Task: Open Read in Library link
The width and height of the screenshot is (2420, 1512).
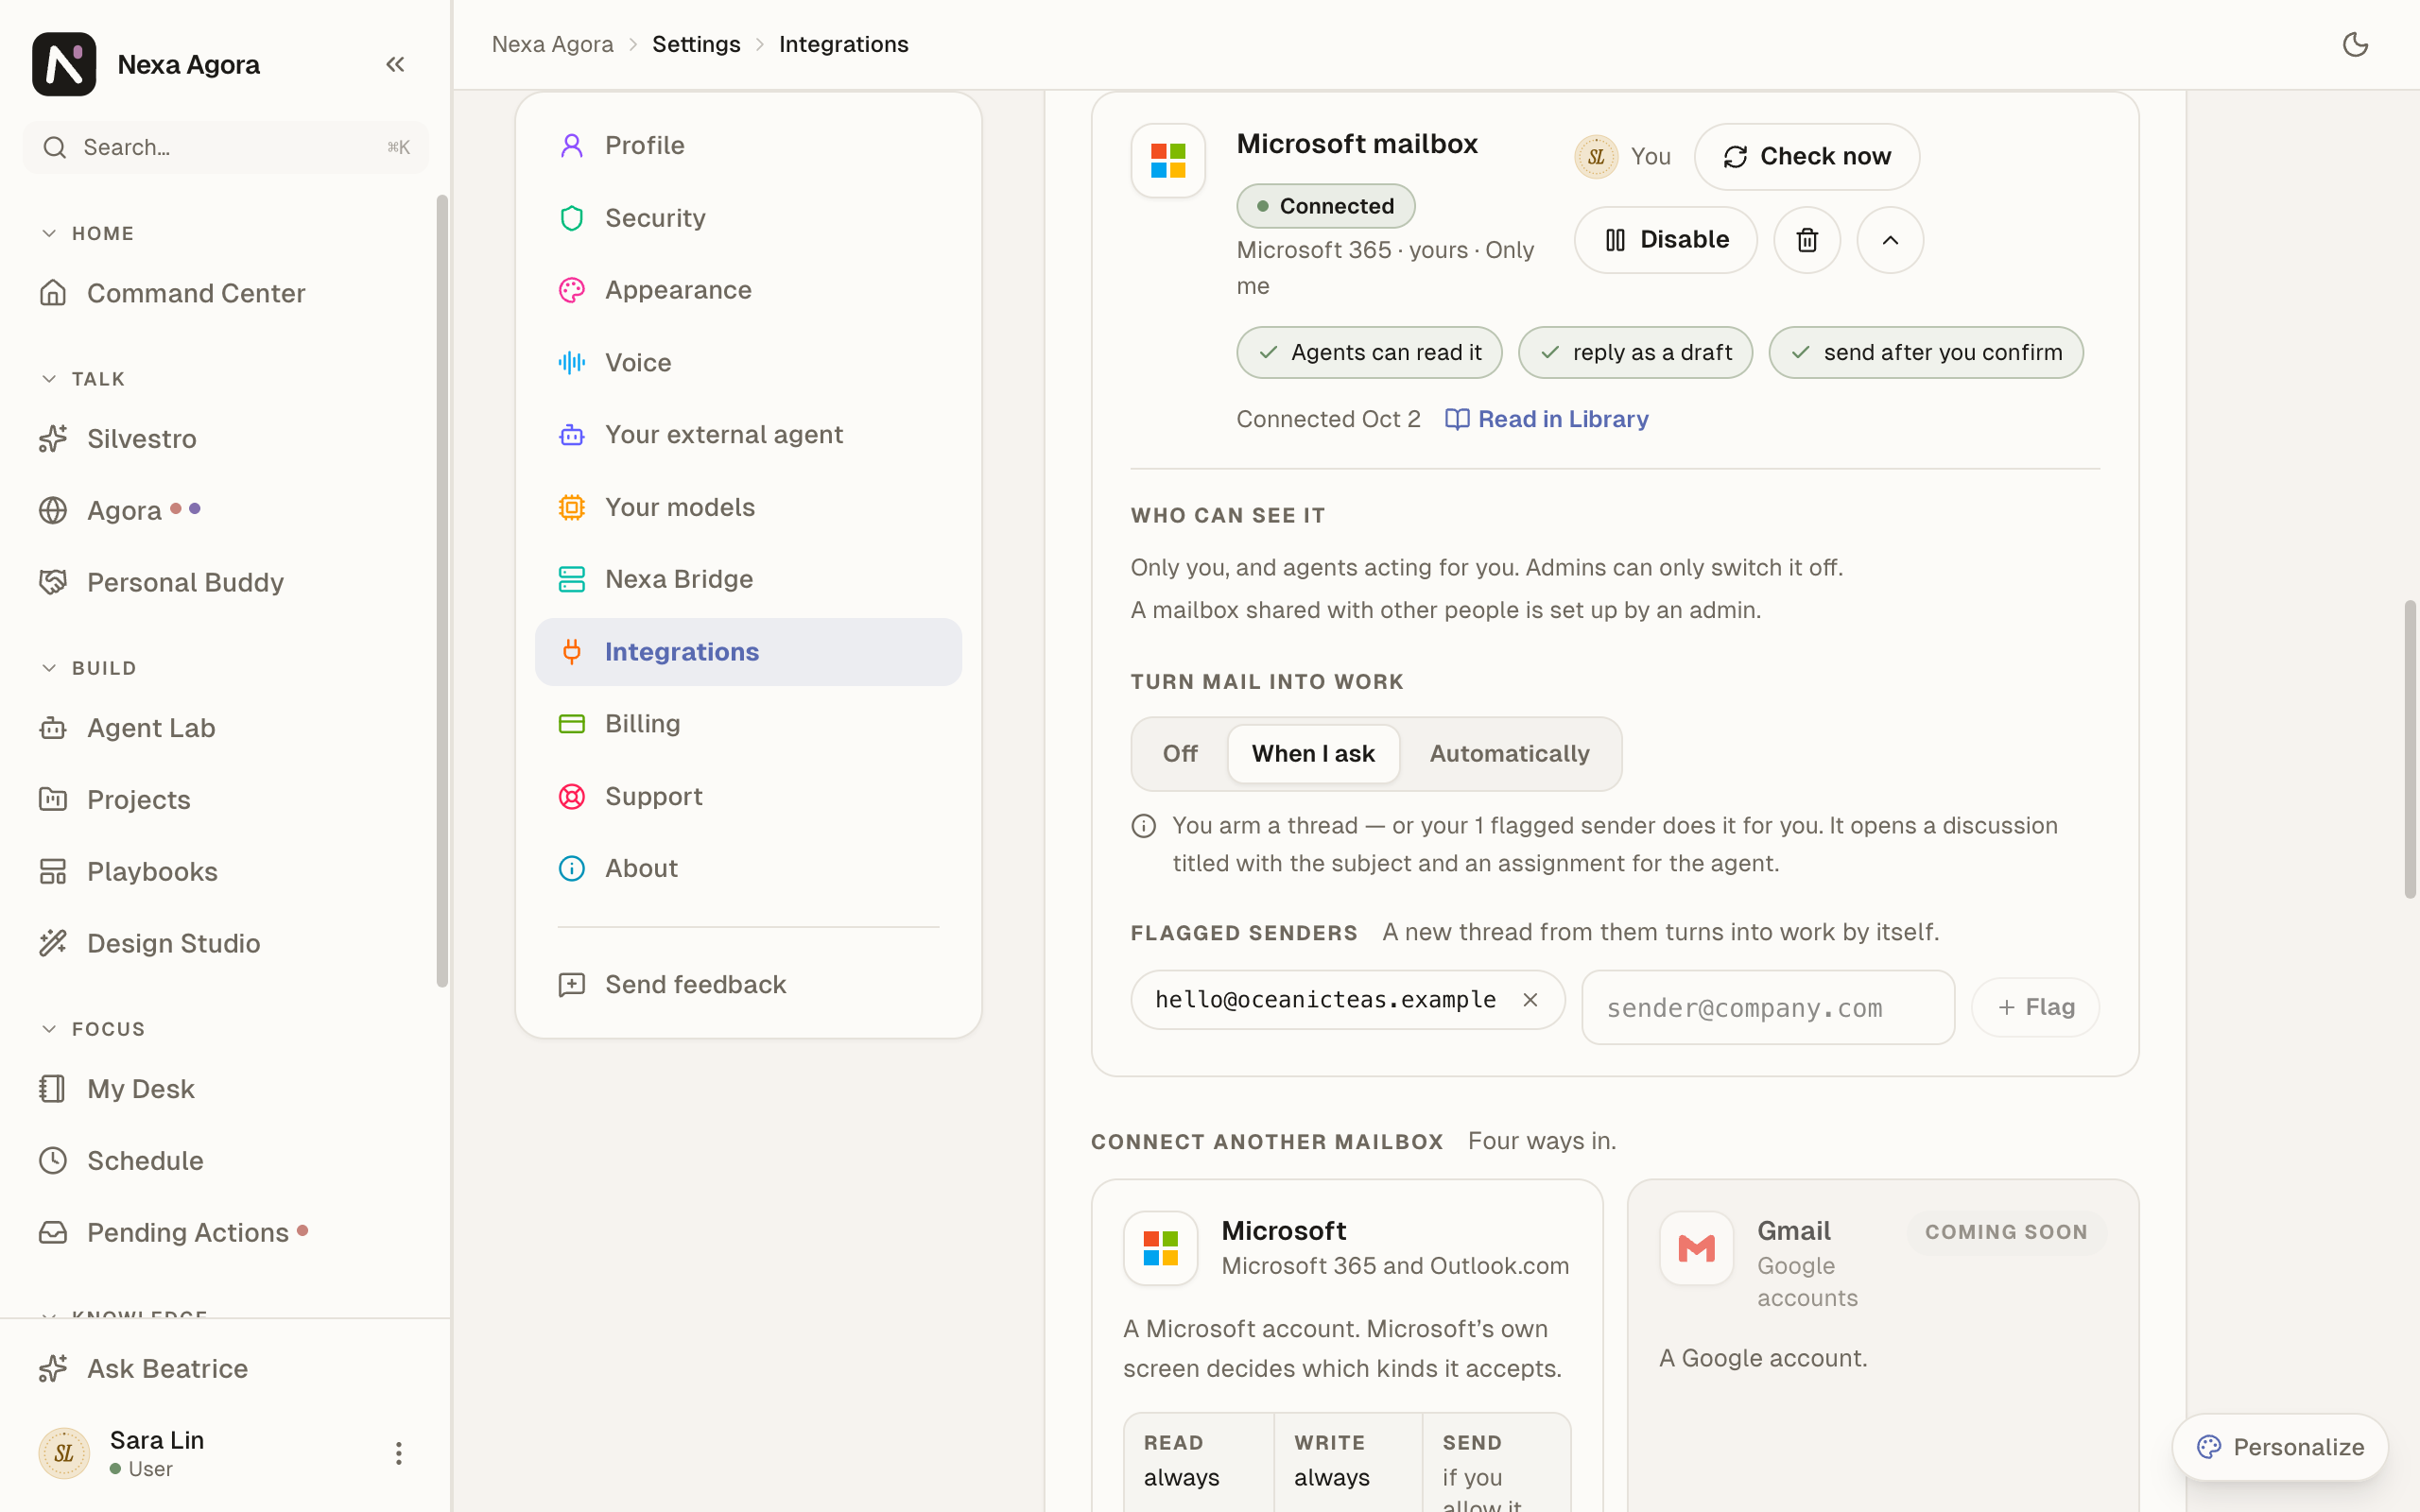Action: tap(1547, 419)
